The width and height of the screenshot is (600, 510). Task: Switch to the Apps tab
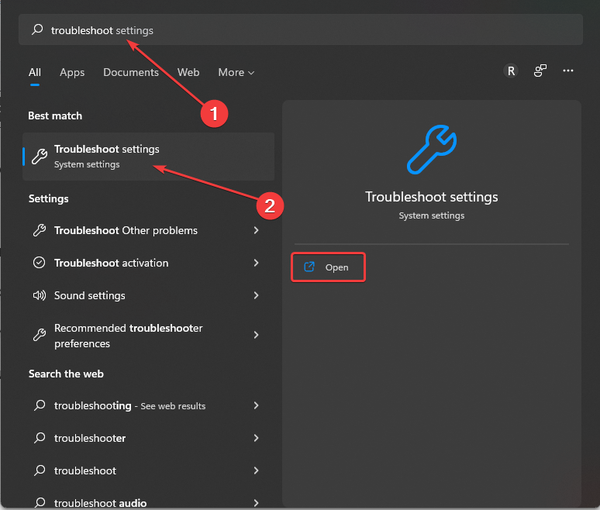click(x=72, y=72)
